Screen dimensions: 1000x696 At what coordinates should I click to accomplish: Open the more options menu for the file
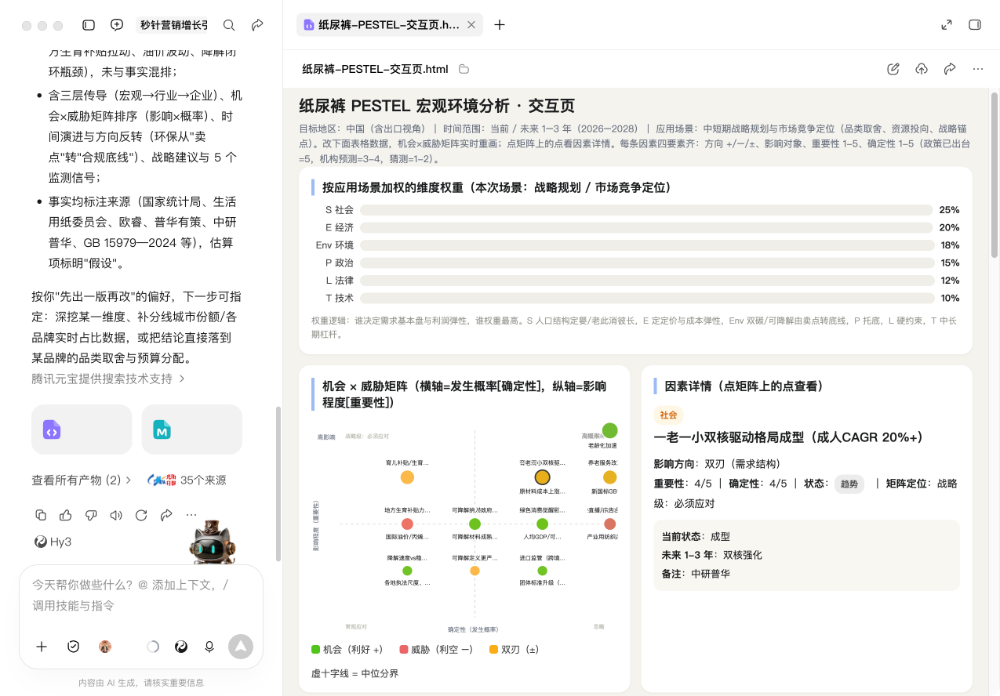978,69
